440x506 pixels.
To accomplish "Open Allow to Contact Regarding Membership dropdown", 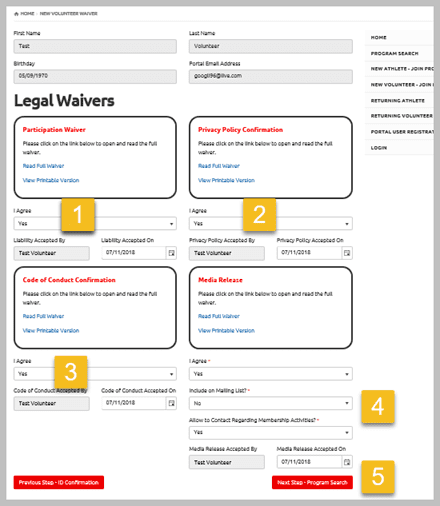I will coord(271,432).
